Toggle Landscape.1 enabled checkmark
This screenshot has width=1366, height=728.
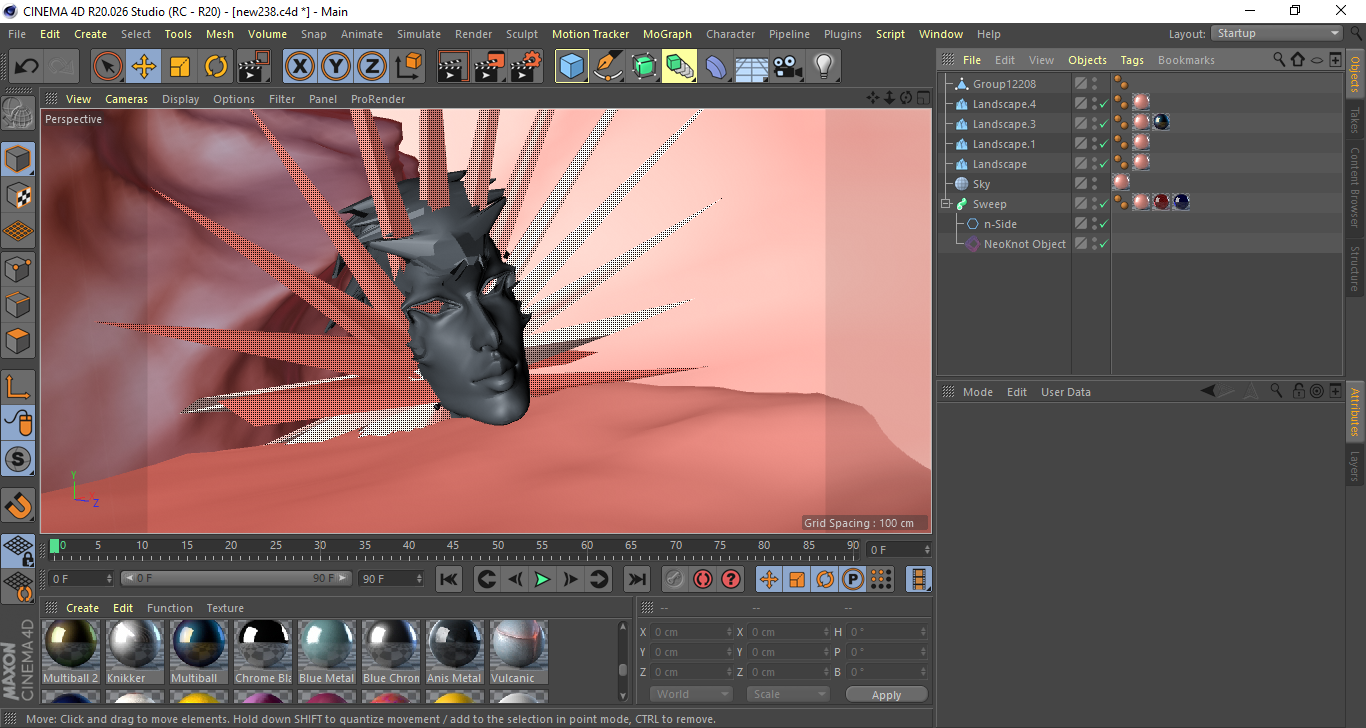[x=1103, y=144]
